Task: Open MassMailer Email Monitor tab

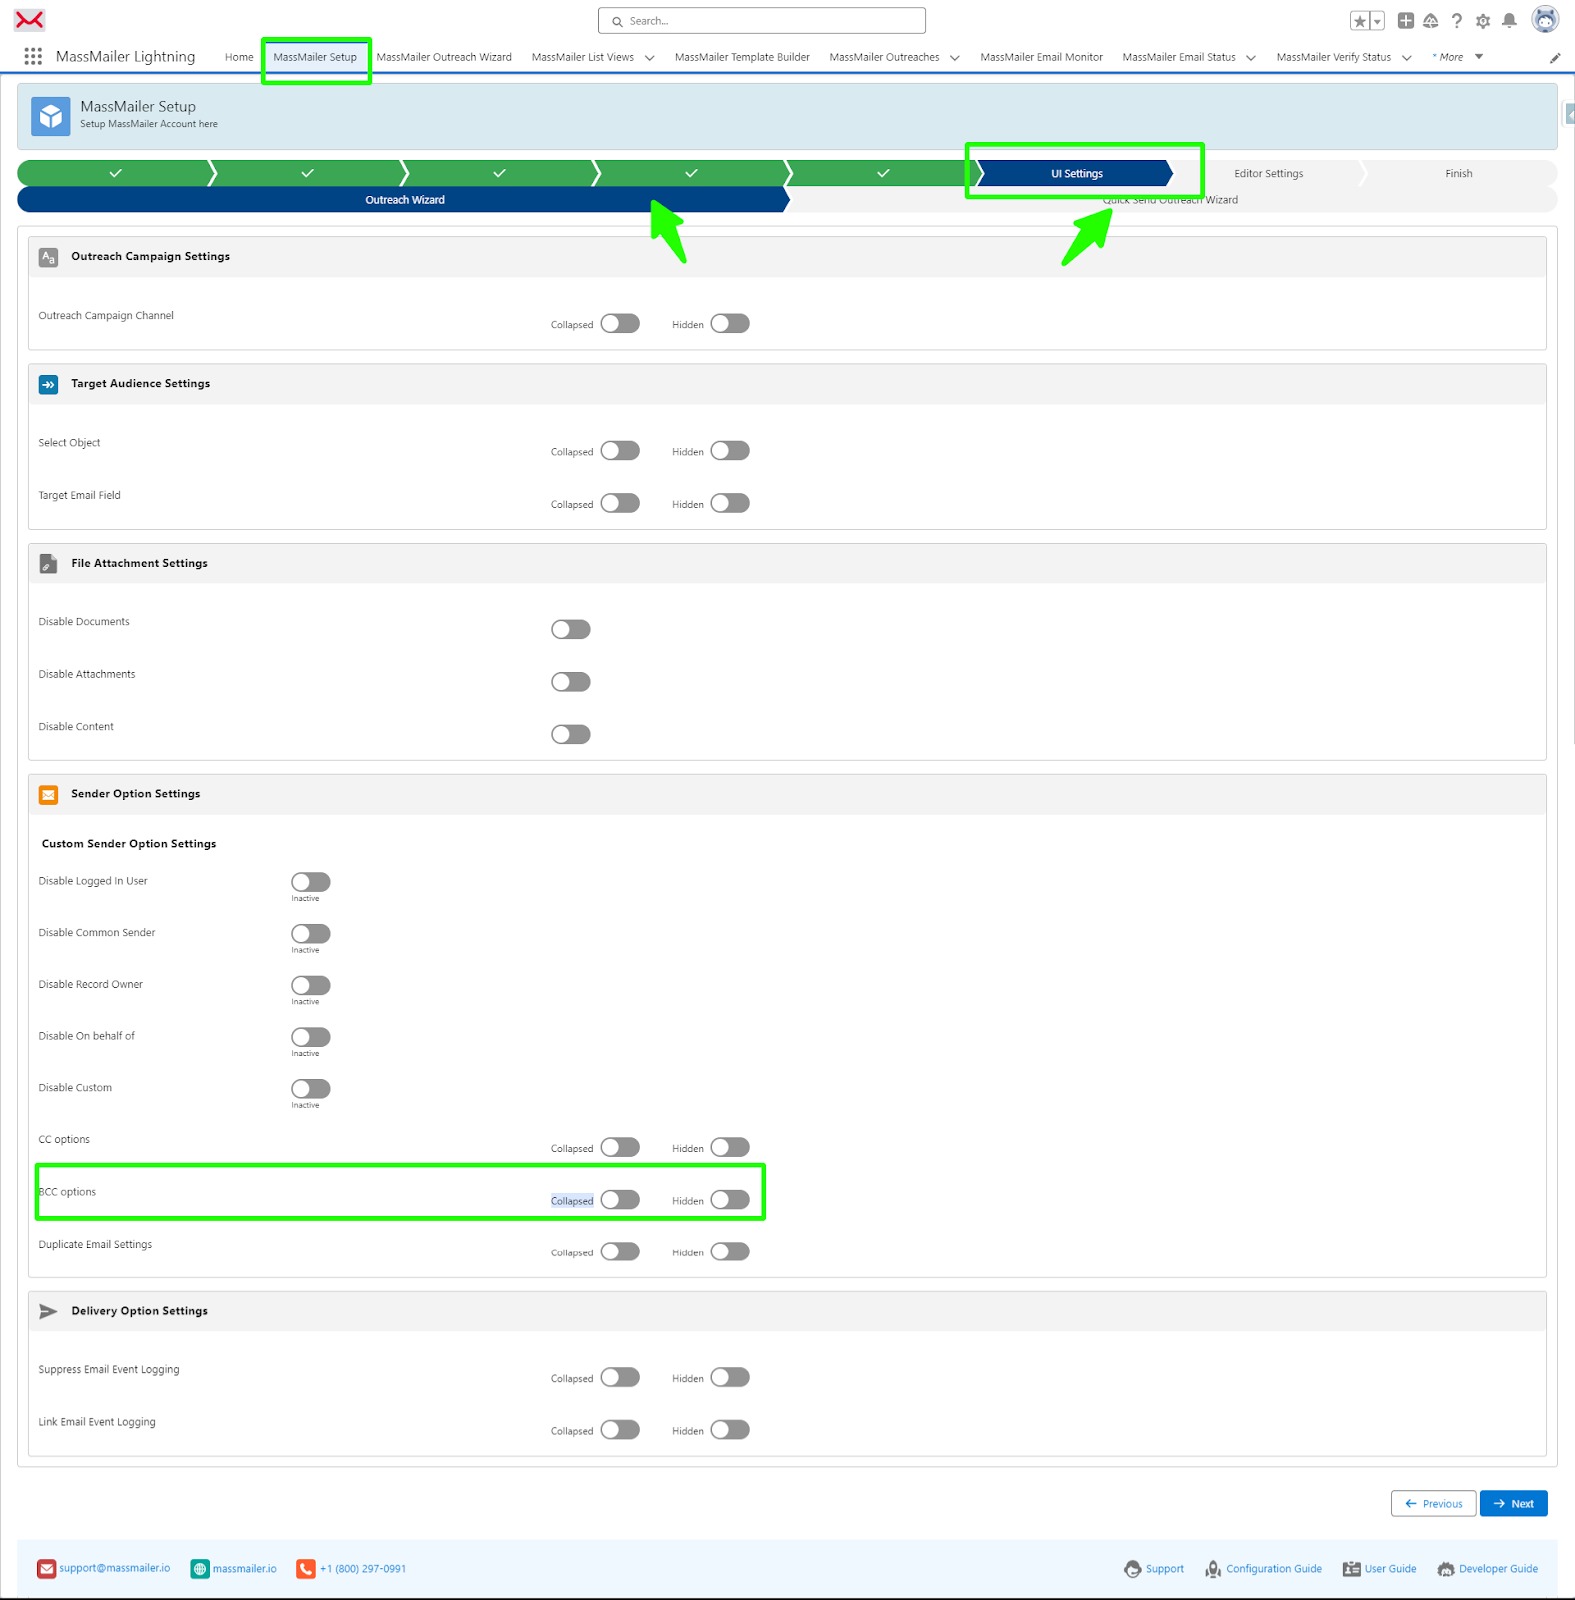Action: pyautogui.click(x=1041, y=57)
